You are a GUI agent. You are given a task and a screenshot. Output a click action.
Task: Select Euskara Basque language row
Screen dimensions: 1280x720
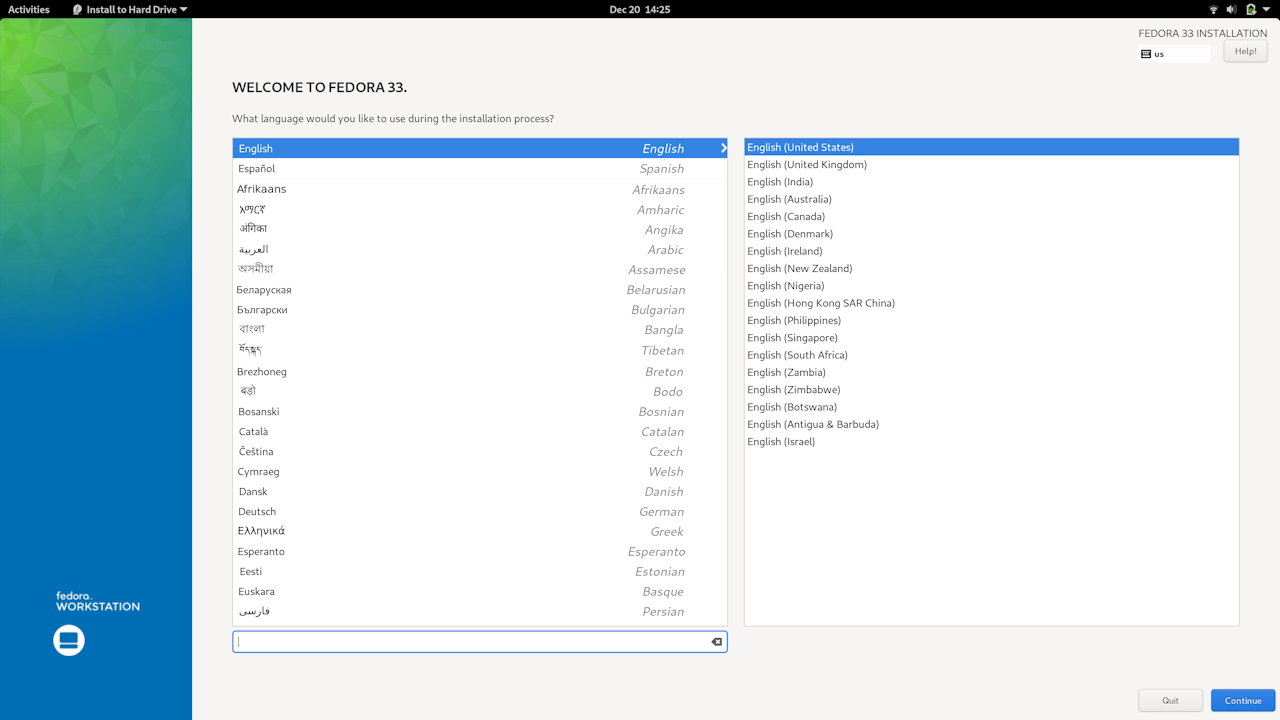(480, 591)
